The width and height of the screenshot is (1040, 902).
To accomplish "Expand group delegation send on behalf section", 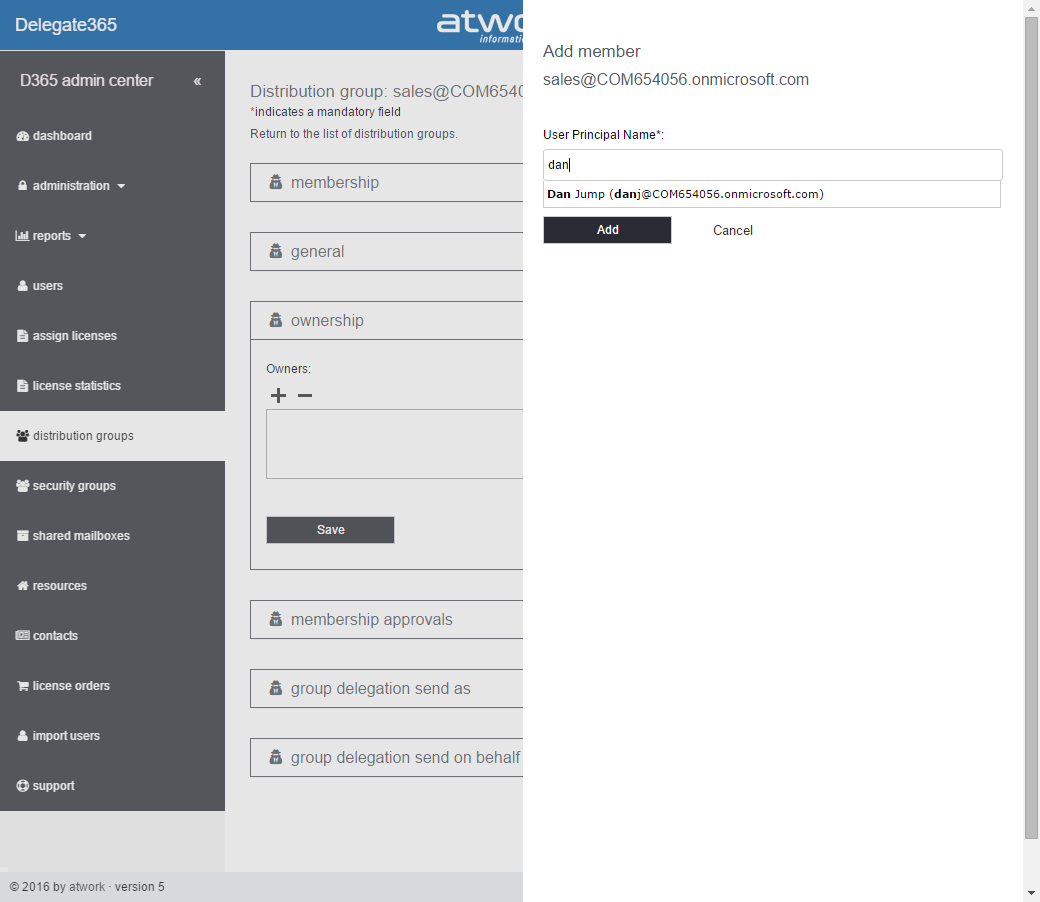I will point(387,757).
